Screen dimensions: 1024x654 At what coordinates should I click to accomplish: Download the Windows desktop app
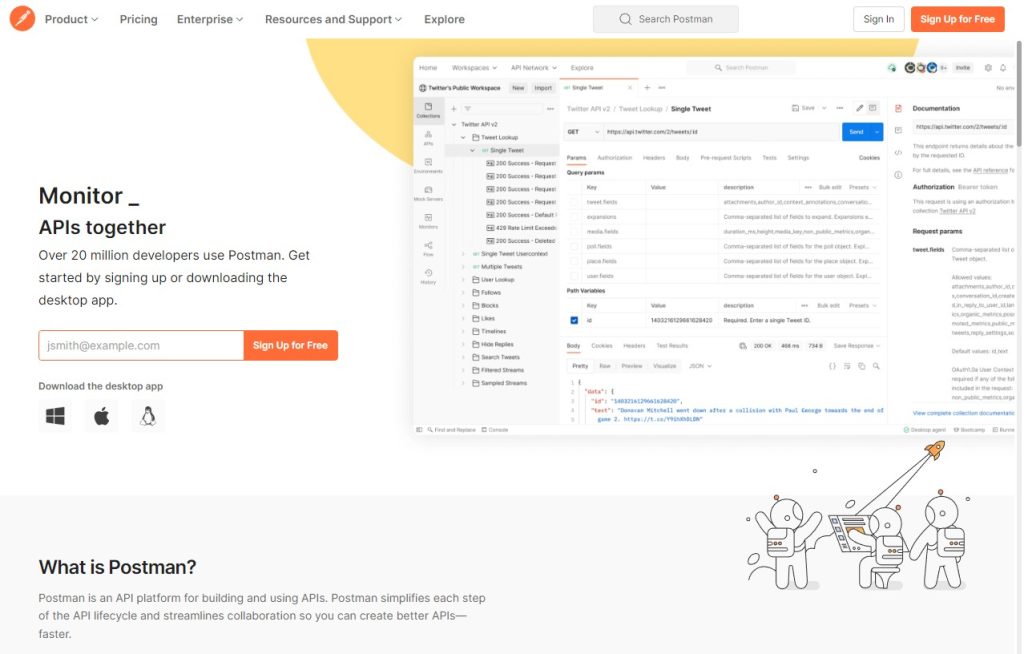55,416
